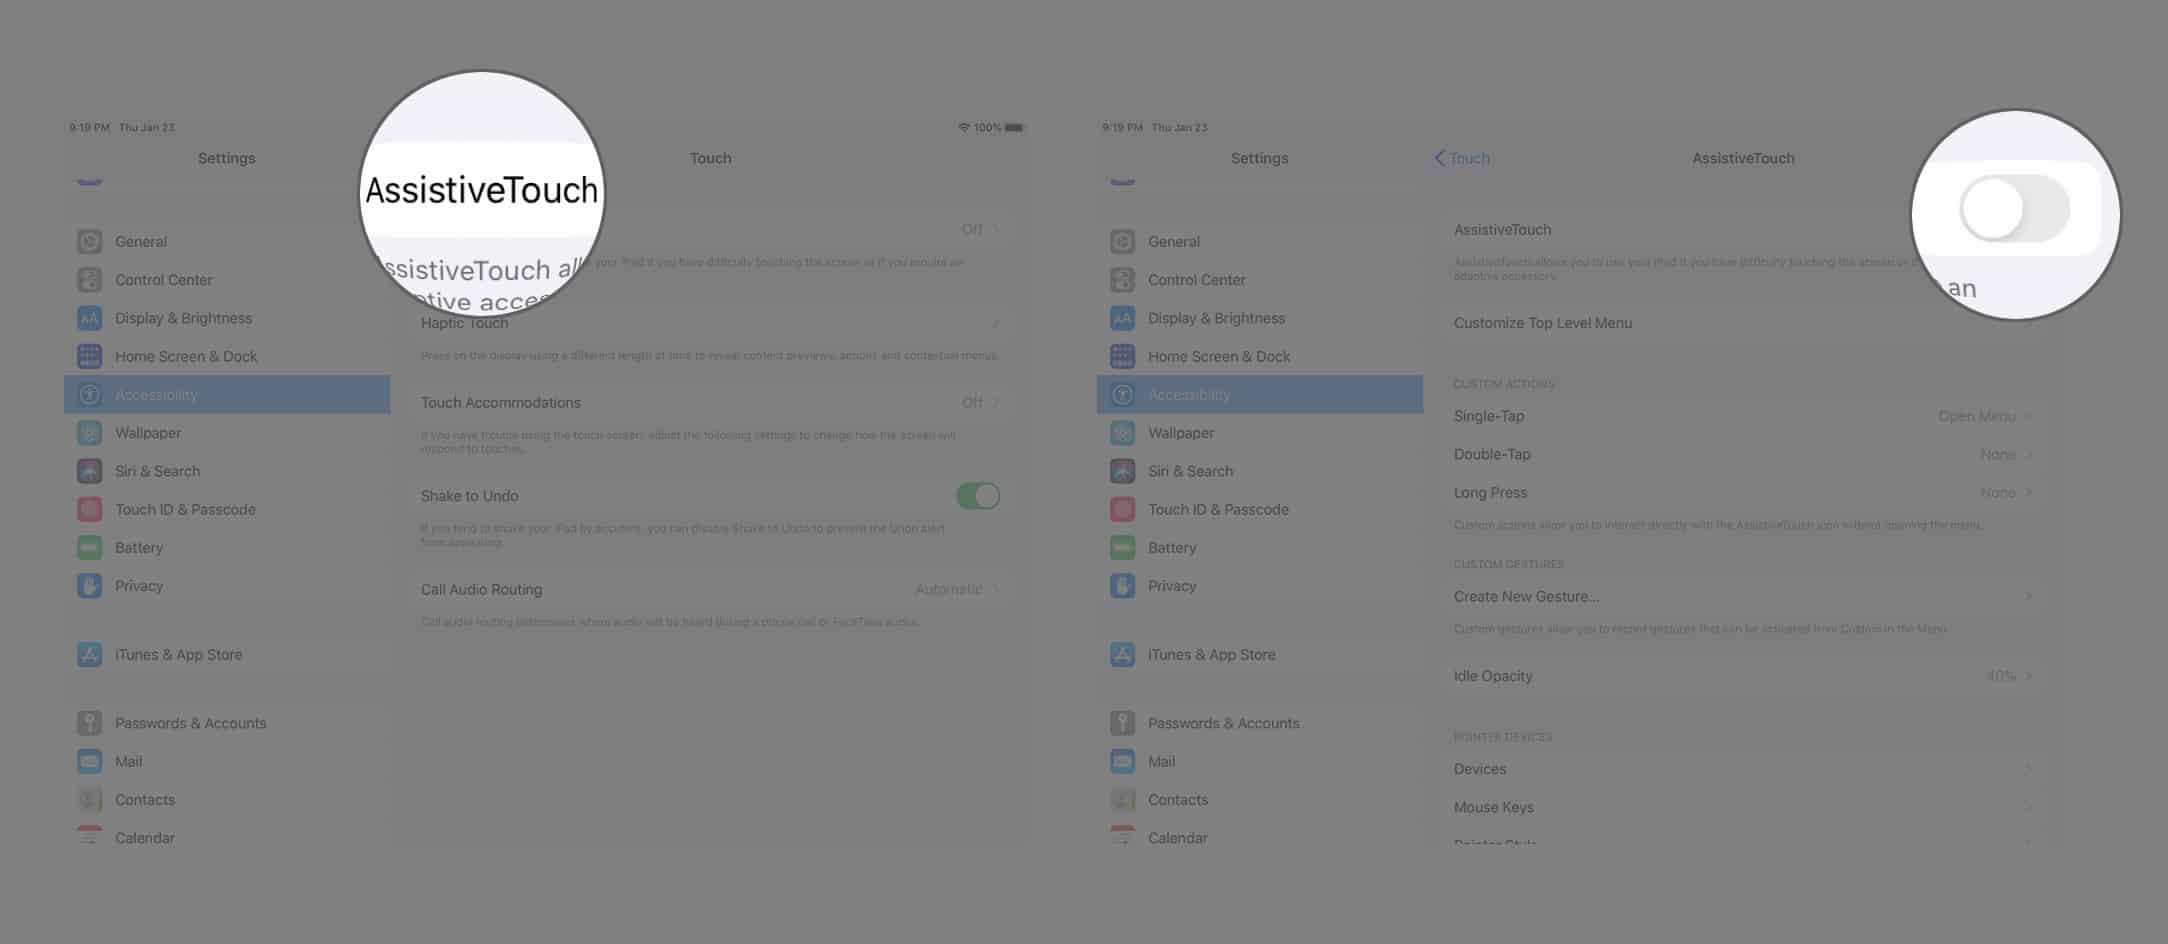Go back to Touch settings
Image resolution: width=2168 pixels, height=944 pixels.
(1462, 158)
